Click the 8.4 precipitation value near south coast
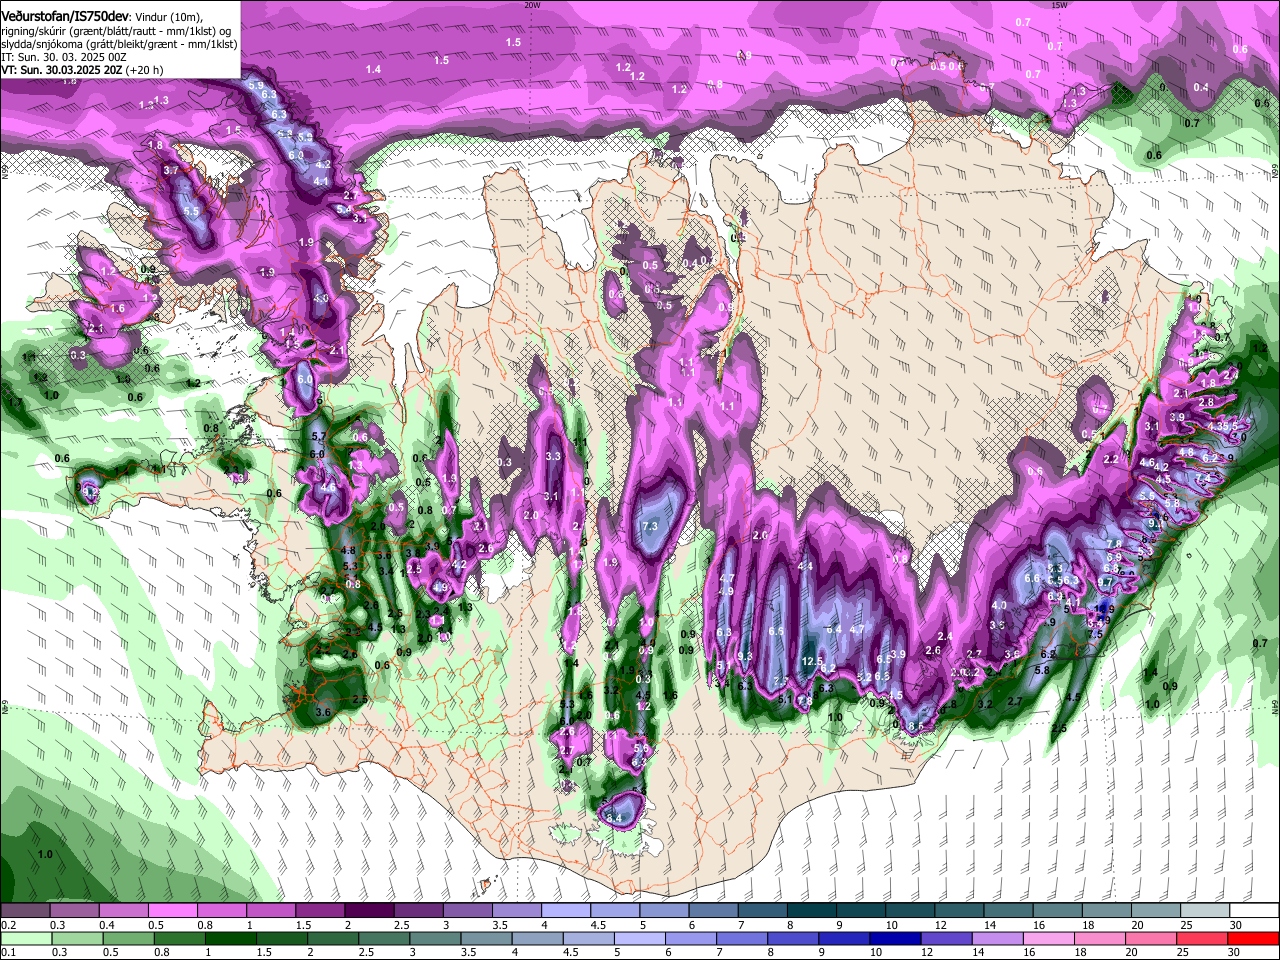 click(x=615, y=818)
